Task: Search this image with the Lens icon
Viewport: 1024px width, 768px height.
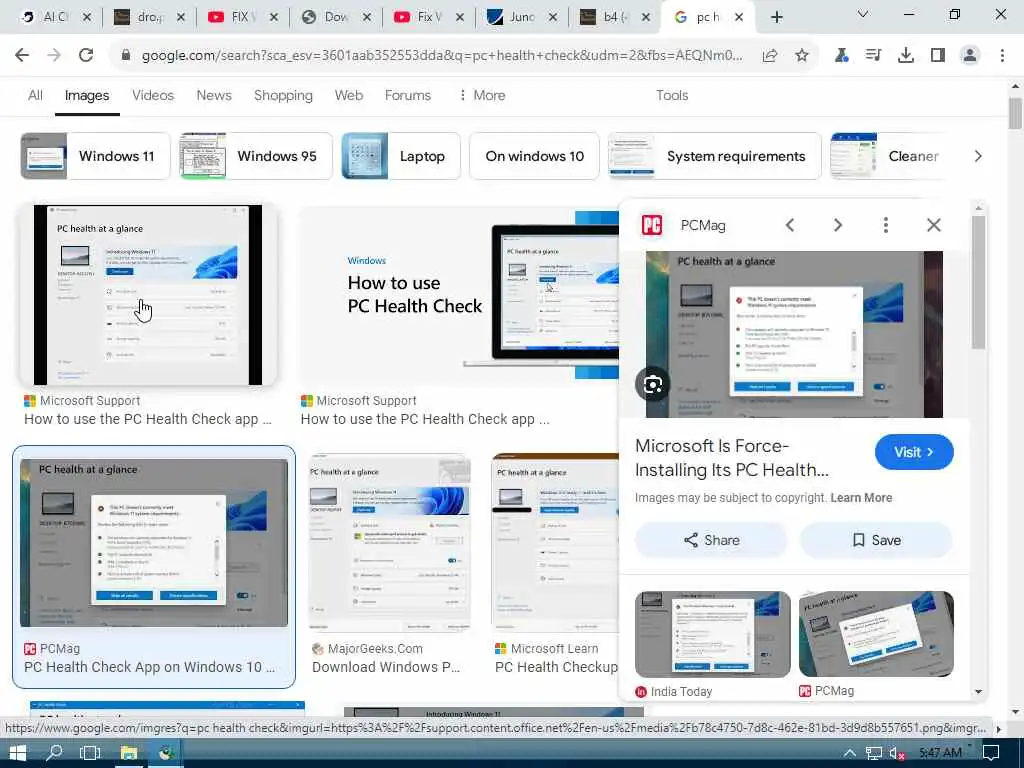Action: 652,385
